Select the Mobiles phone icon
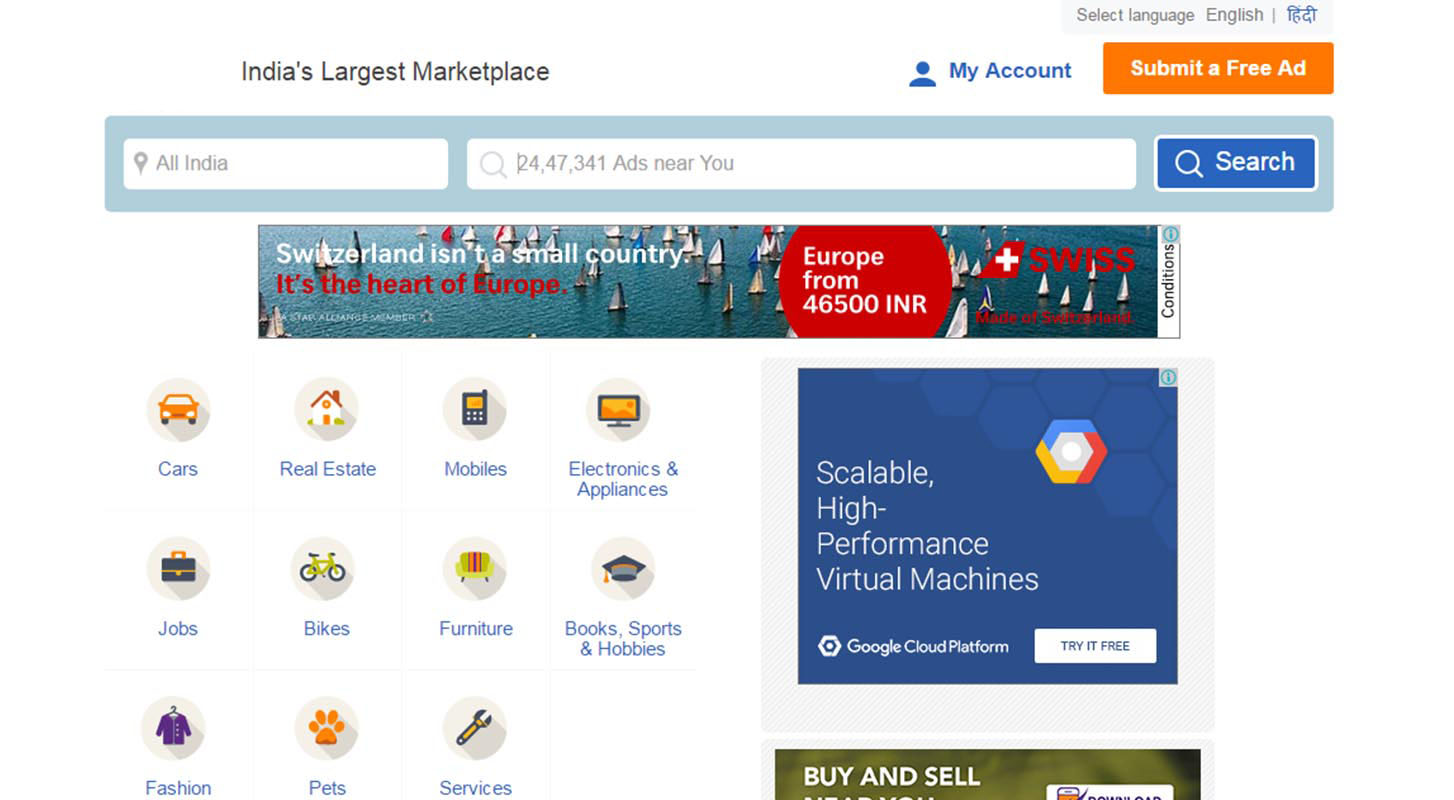The height and width of the screenshot is (800, 1454). tap(475, 410)
